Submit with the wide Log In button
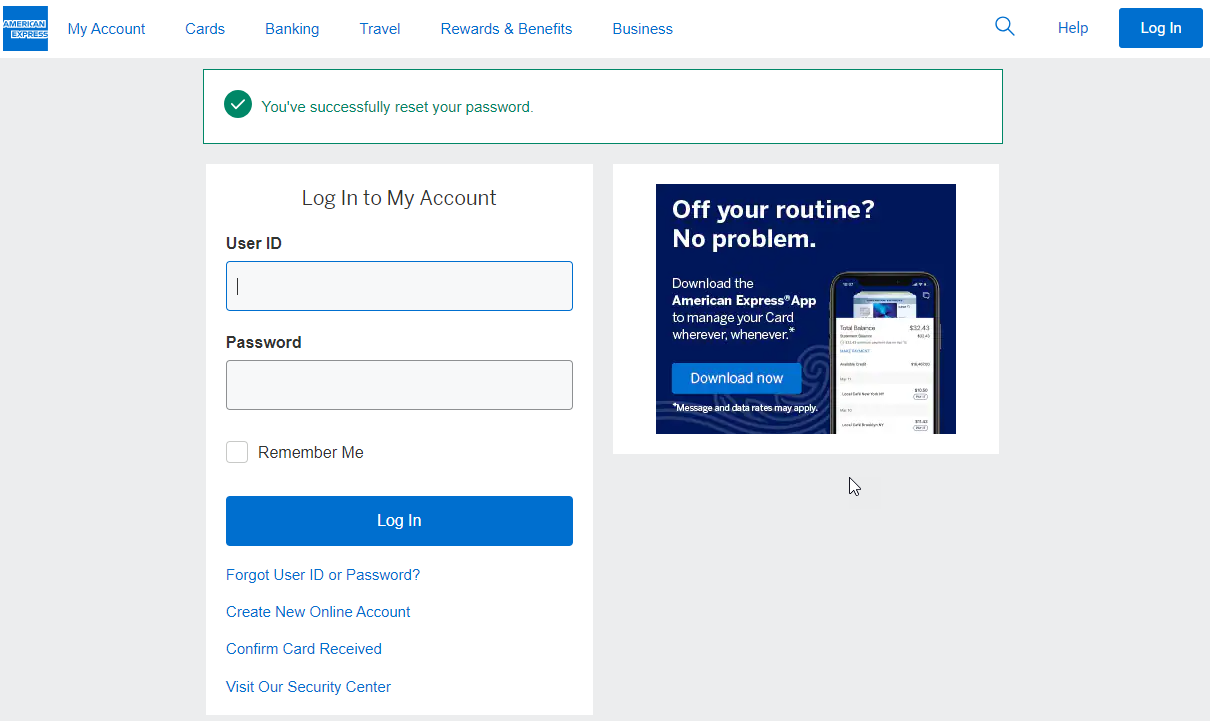 [x=399, y=521]
